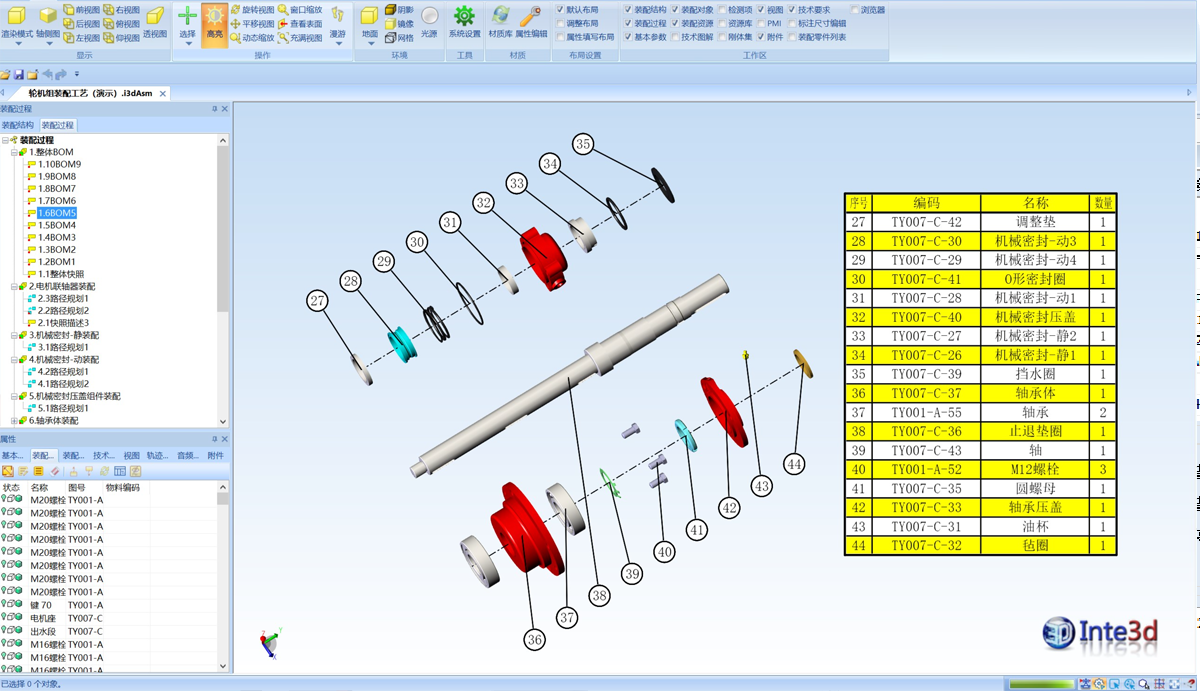Select the 旋转视图 rotate view tool
The height and width of the screenshot is (691, 1200).
[x=251, y=10]
